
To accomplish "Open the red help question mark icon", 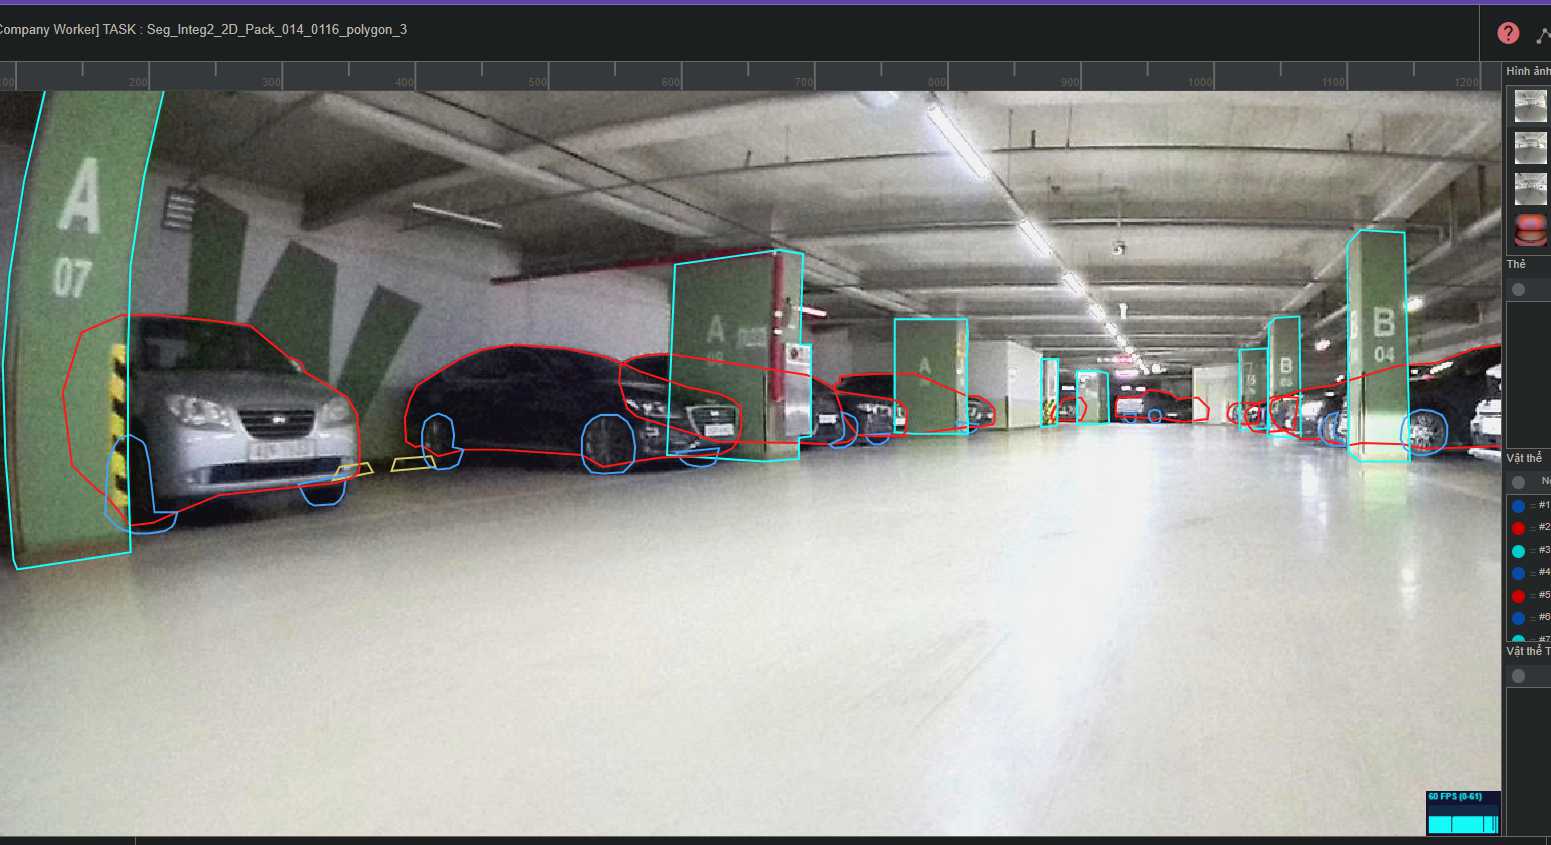I will (x=1508, y=34).
